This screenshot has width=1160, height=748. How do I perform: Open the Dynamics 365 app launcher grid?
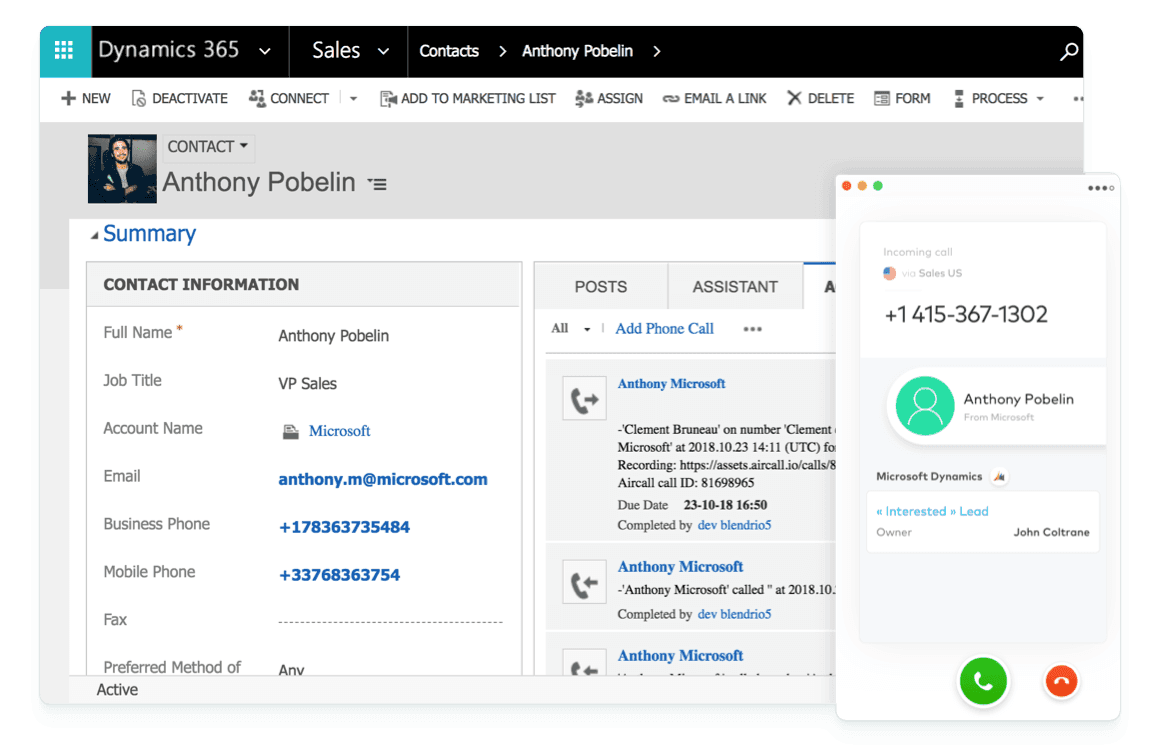click(x=64, y=51)
